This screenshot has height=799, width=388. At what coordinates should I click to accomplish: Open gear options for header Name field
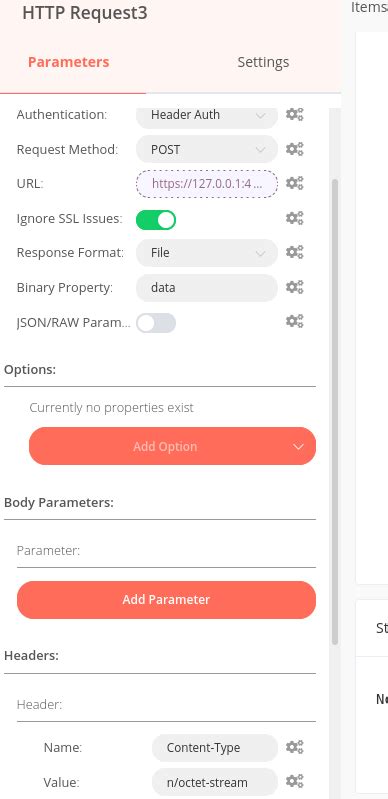tap(294, 747)
